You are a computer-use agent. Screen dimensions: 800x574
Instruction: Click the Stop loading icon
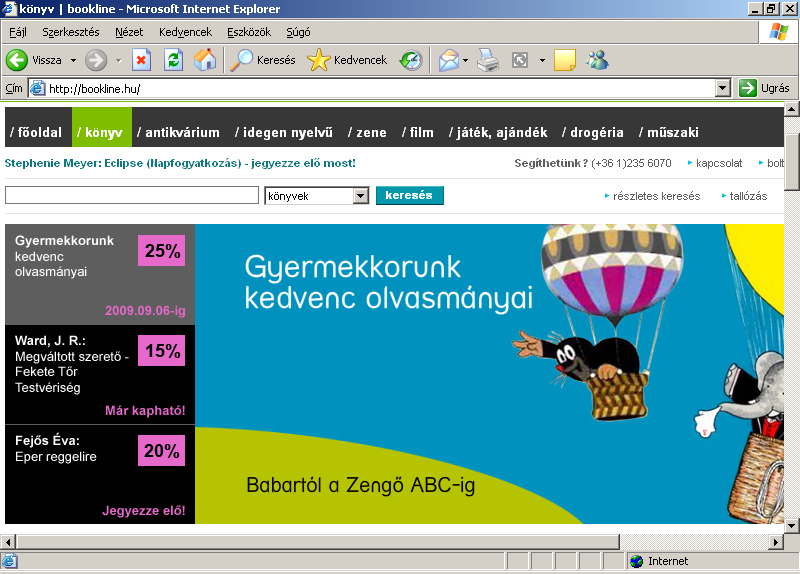tap(141, 60)
